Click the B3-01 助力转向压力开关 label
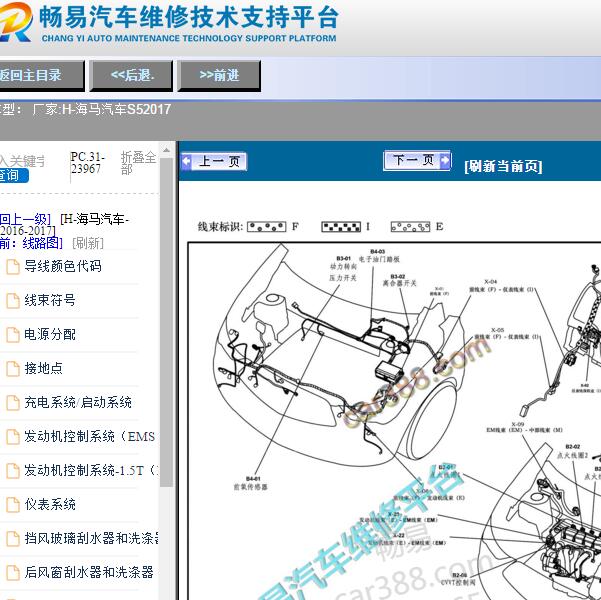The width and height of the screenshot is (601, 600). [343, 268]
